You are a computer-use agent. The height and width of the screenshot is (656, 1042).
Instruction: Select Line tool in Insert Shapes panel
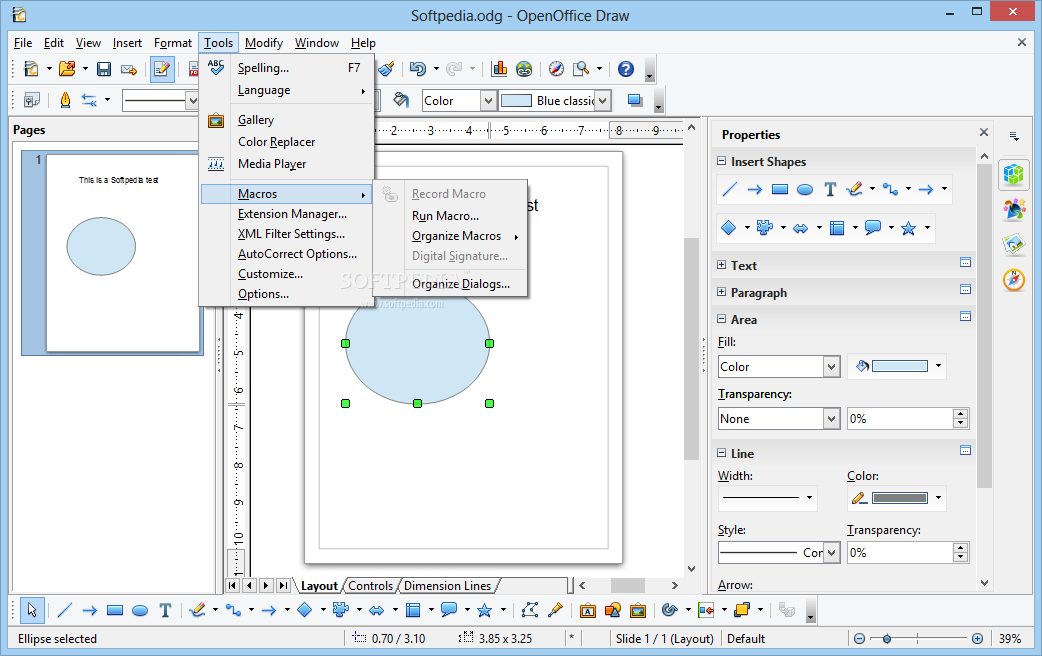(730, 189)
